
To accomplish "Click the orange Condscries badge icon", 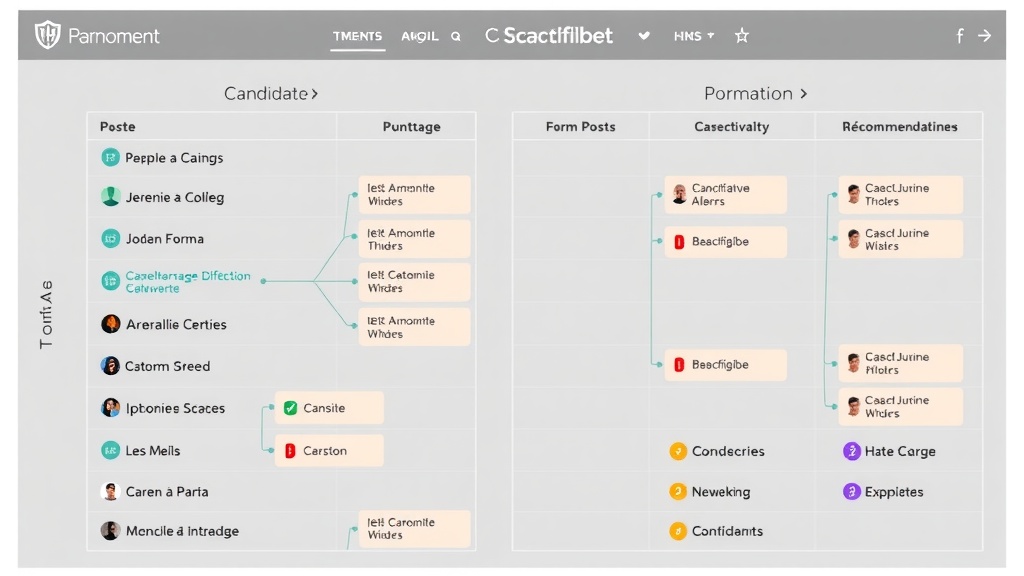I will coord(678,451).
